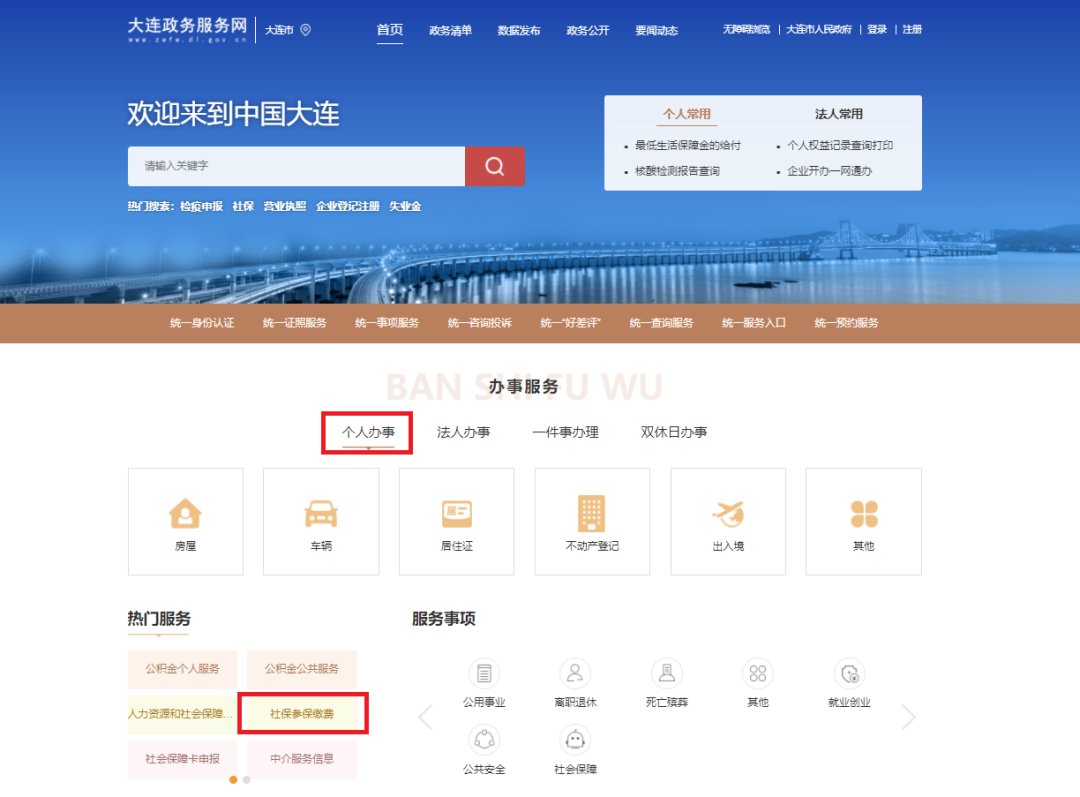Open 企业开办一网通办 link

(x=829, y=171)
